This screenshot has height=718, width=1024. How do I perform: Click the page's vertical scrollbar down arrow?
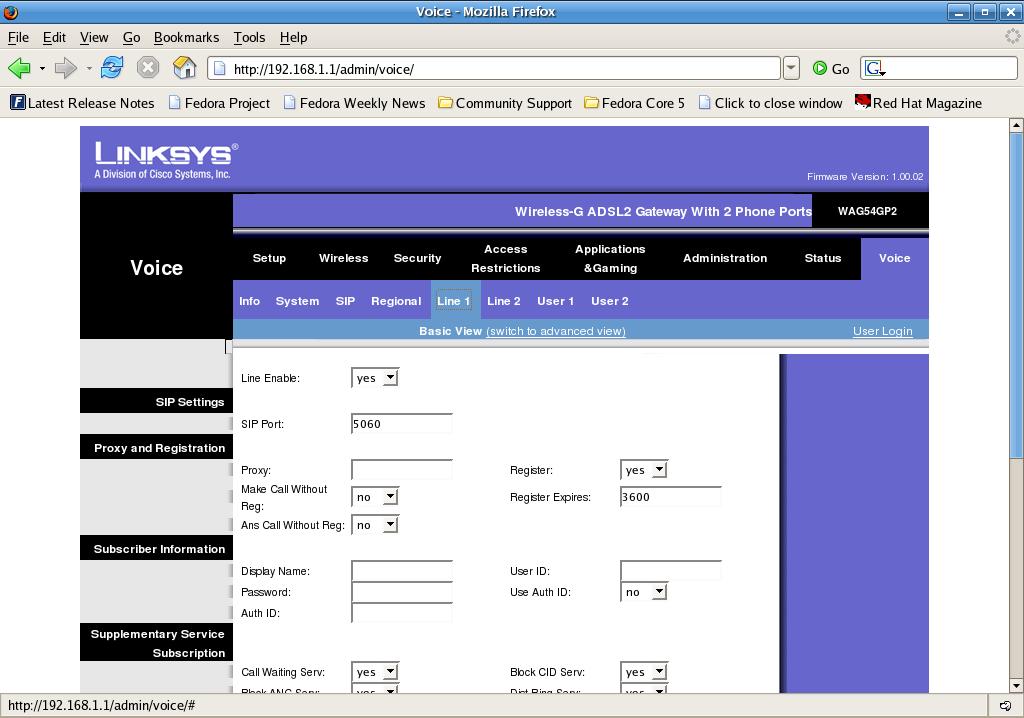pyautogui.click(x=1017, y=685)
